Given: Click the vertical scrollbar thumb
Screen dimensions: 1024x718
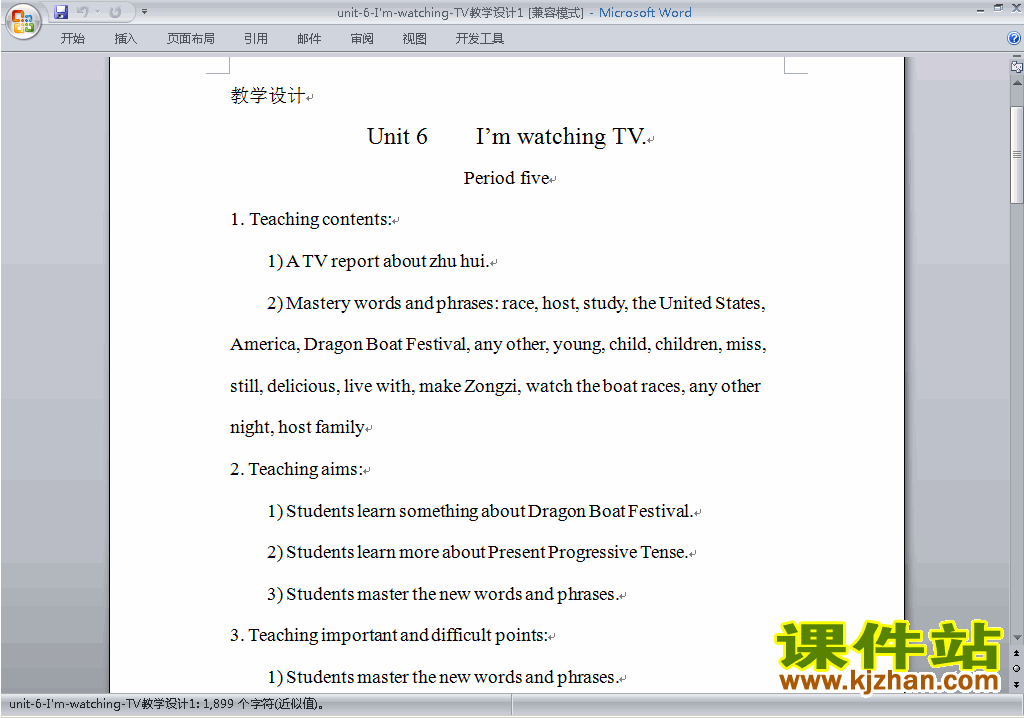Looking at the screenshot, I should [x=1017, y=155].
